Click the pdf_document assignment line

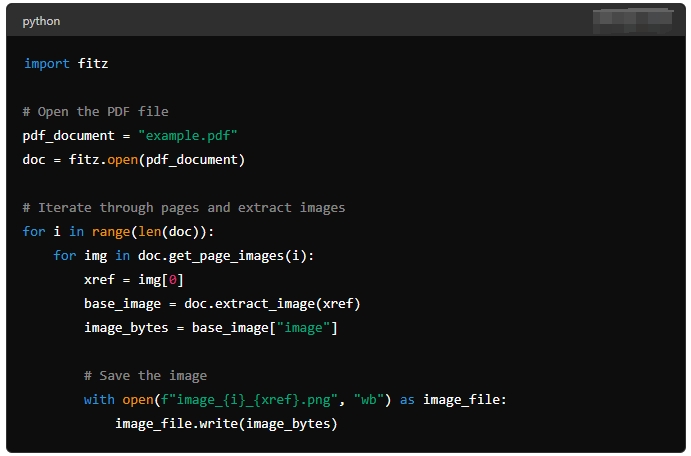tap(130, 136)
